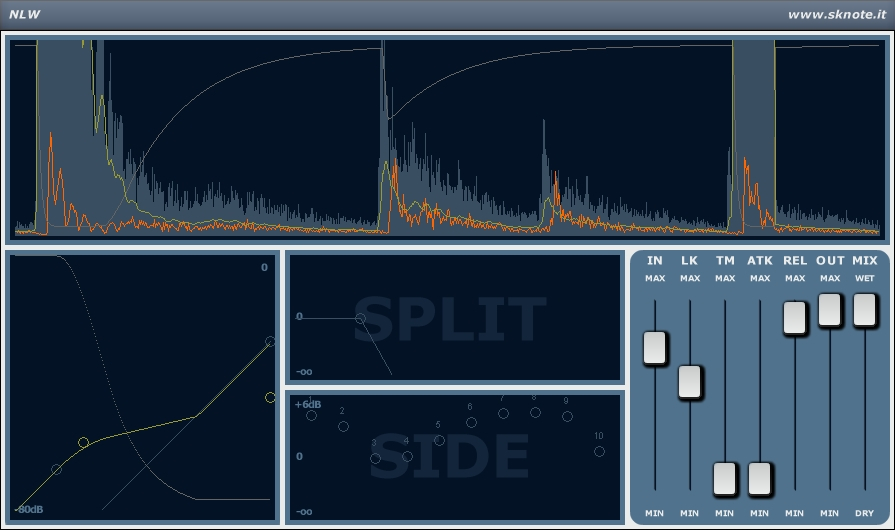Image resolution: width=895 pixels, height=530 pixels.
Task: Click the IN fader handle
Action: [655, 347]
